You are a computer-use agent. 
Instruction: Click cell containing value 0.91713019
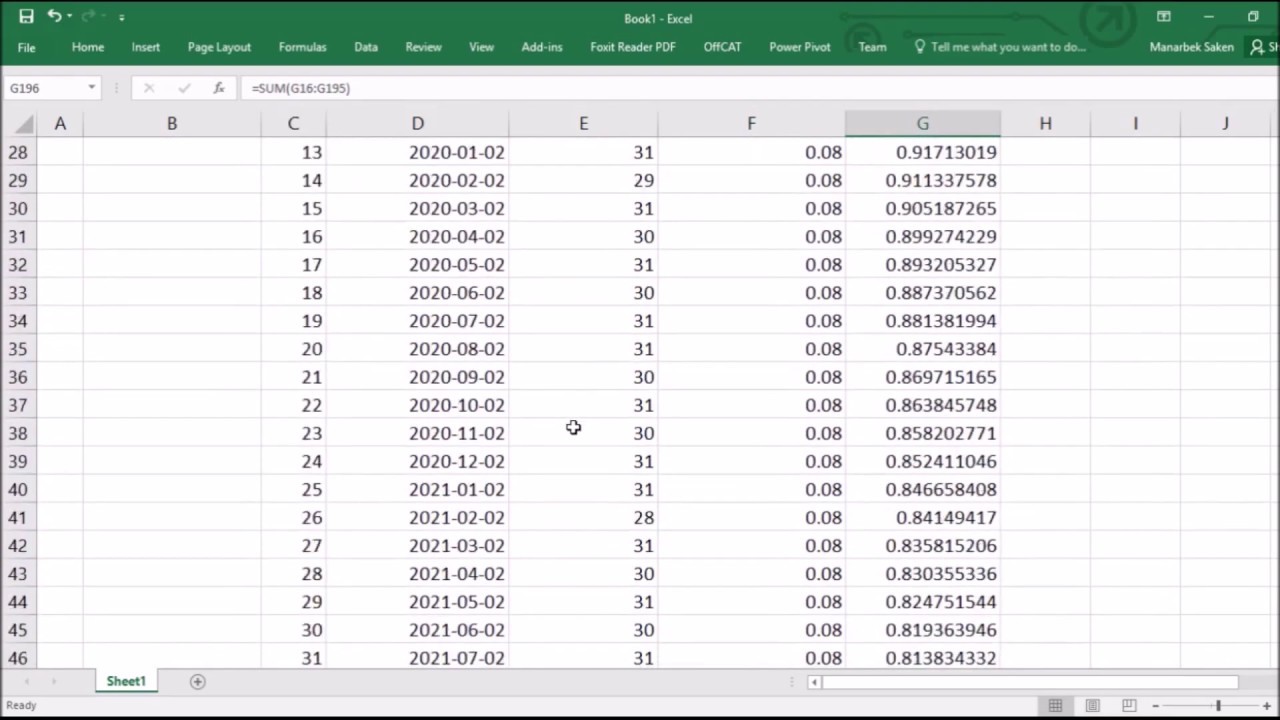coord(922,152)
